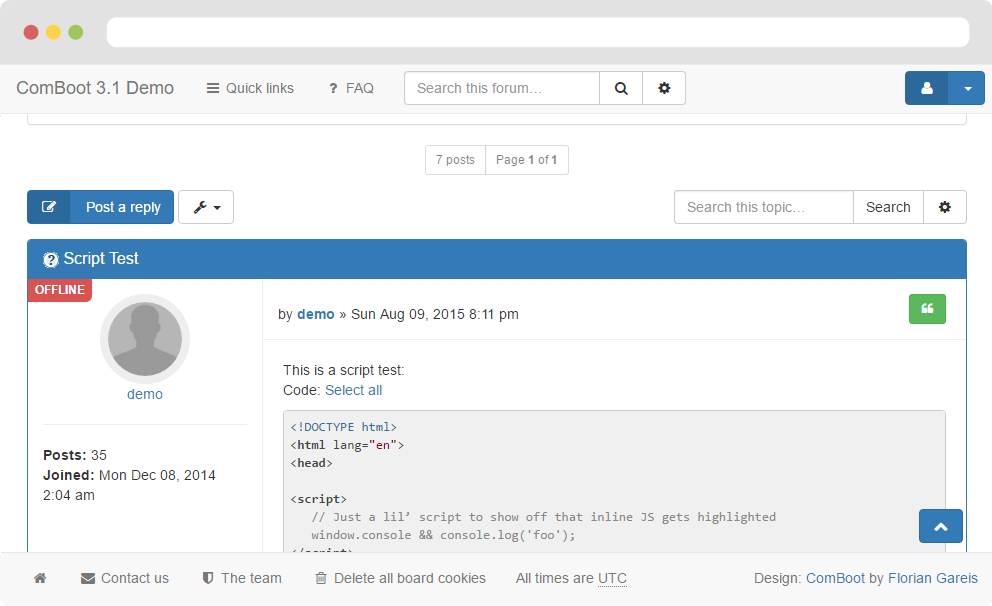The image size is (992, 606).
Task: Click the Post a reply button
Action: [123, 207]
